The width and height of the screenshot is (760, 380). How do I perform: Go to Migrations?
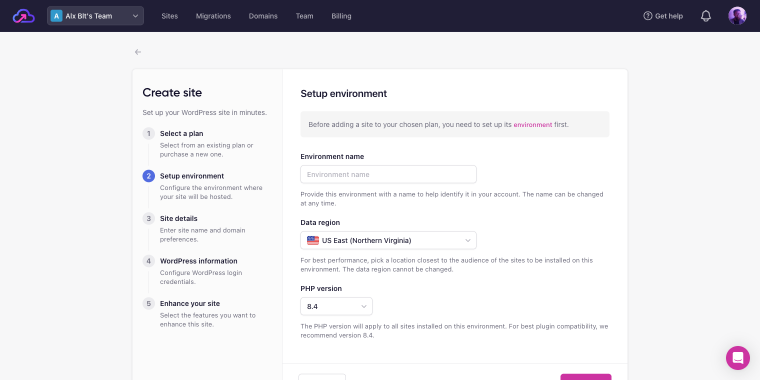[x=213, y=16]
